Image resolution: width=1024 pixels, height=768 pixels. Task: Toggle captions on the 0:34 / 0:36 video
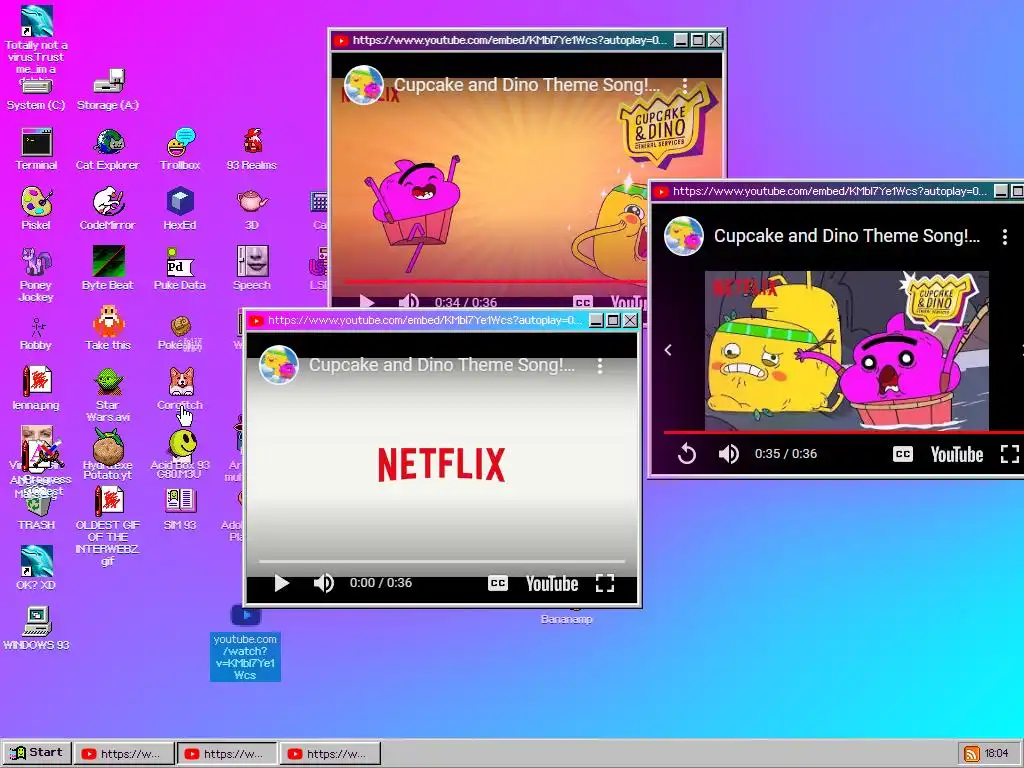[x=583, y=302]
